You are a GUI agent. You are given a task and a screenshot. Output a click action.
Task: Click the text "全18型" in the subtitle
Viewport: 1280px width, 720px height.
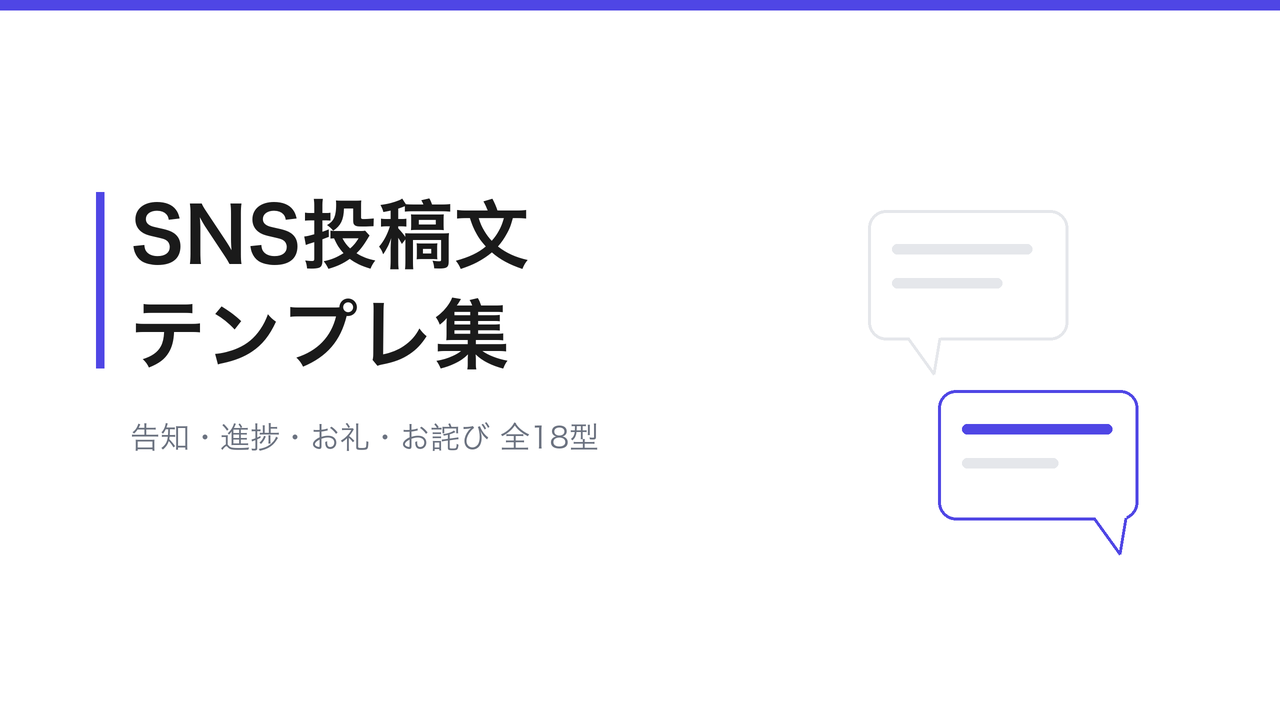click(549, 438)
